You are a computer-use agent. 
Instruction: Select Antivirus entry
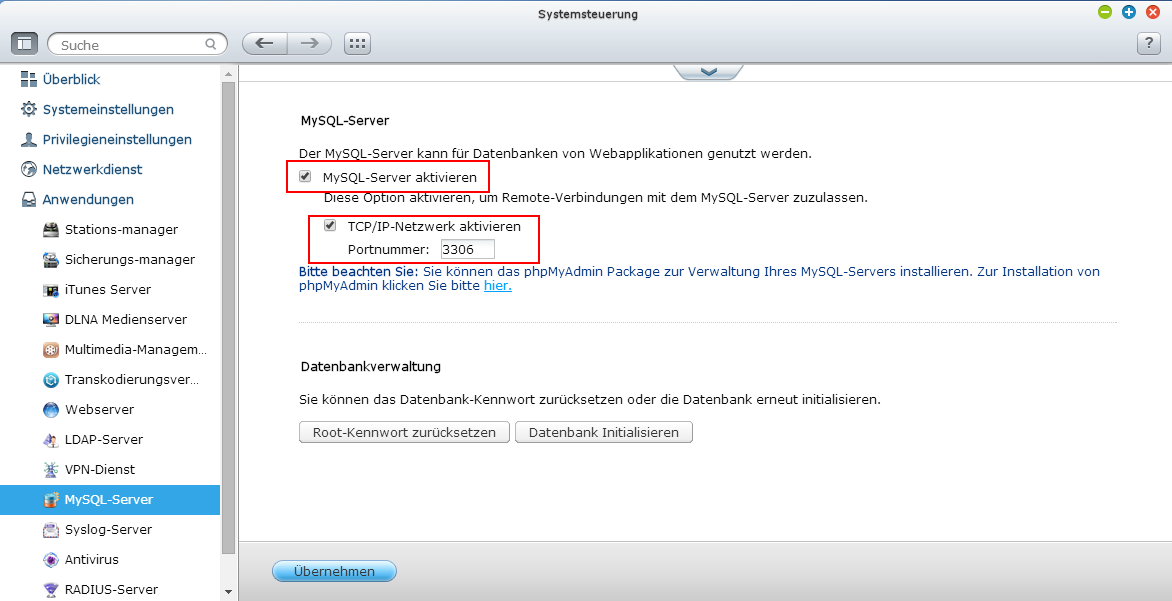pos(91,559)
